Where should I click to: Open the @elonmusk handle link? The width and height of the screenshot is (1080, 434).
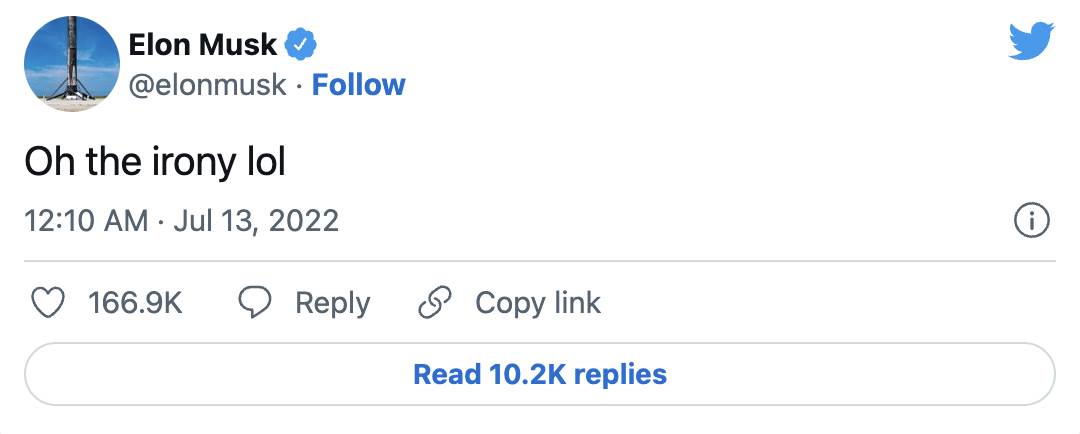point(207,85)
